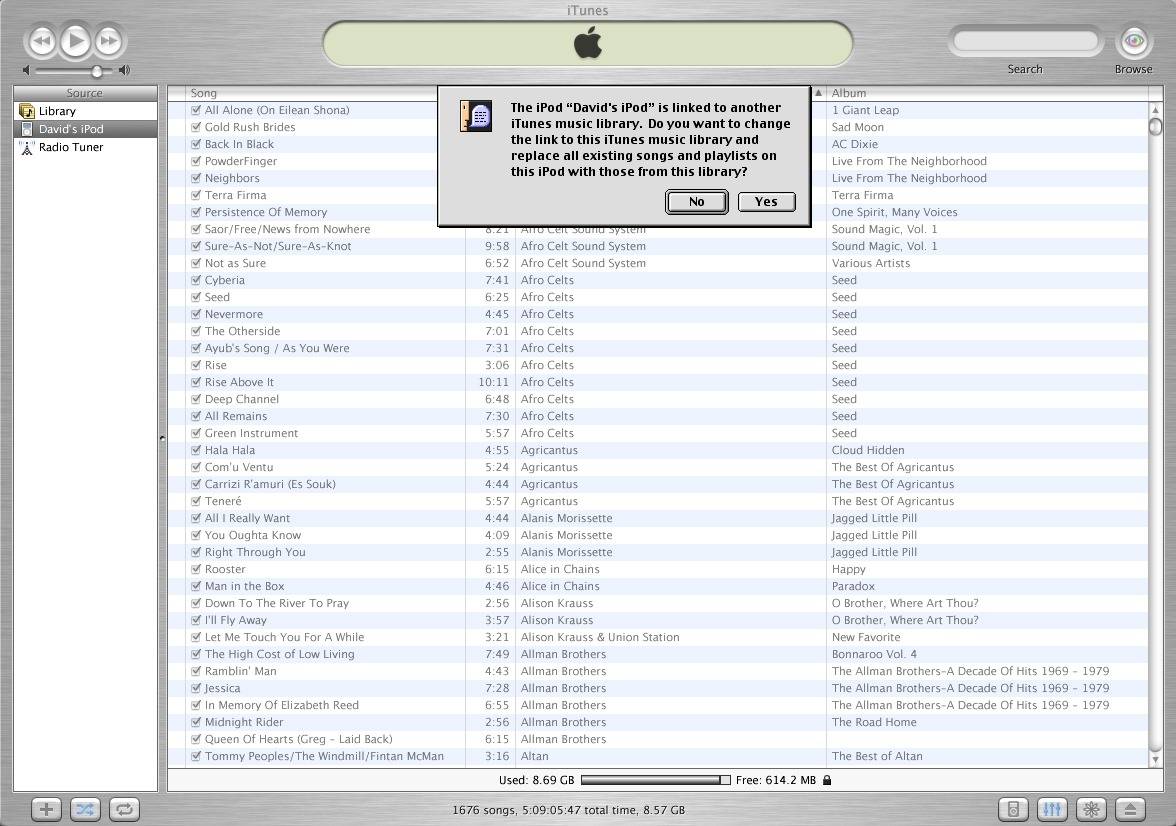Create a new playlist with plus button
The height and width of the screenshot is (826, 1176).
click(46, 809)
